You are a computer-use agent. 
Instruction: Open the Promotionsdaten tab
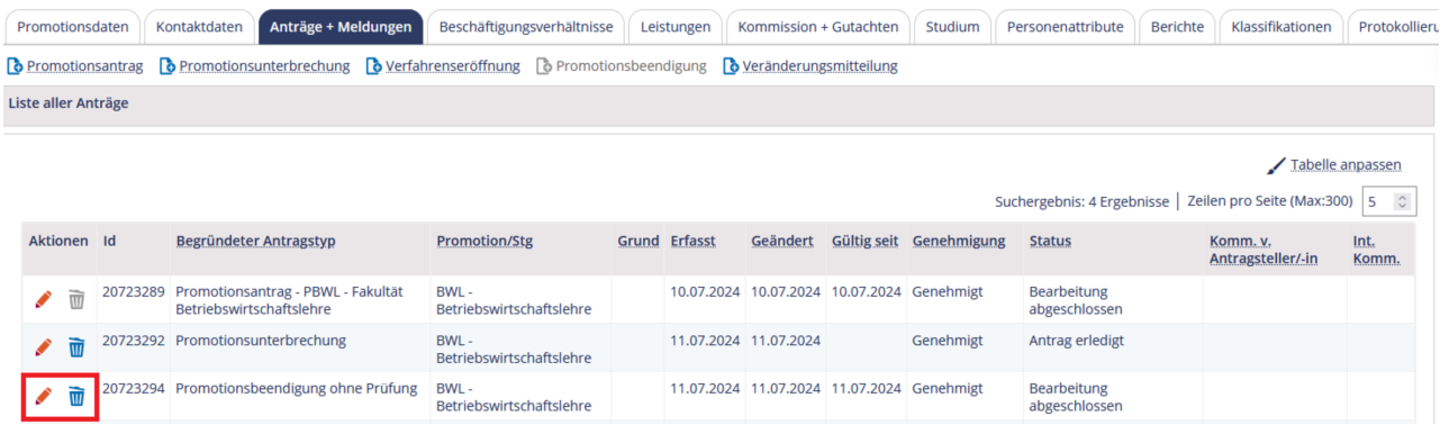[72, 27]
